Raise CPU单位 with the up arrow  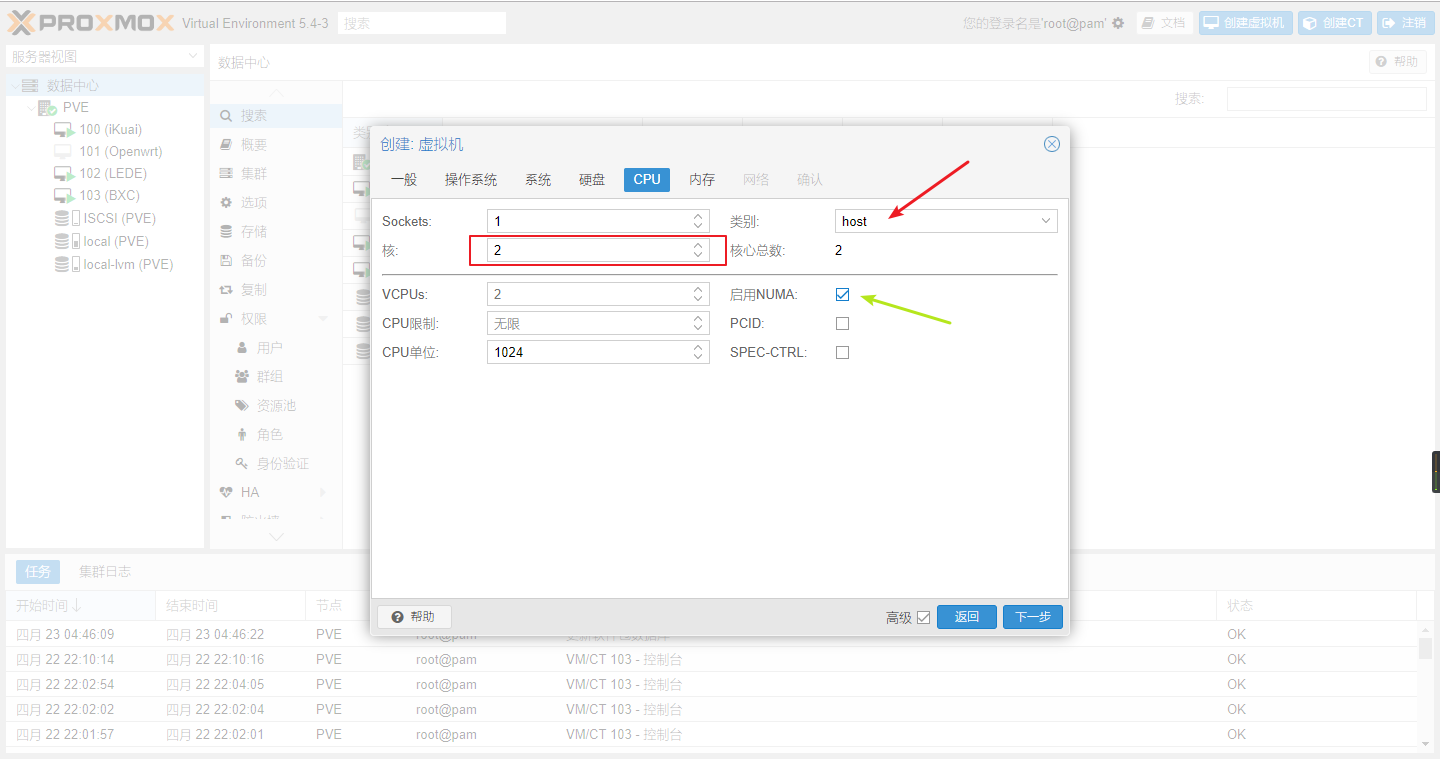coord(698,347)
